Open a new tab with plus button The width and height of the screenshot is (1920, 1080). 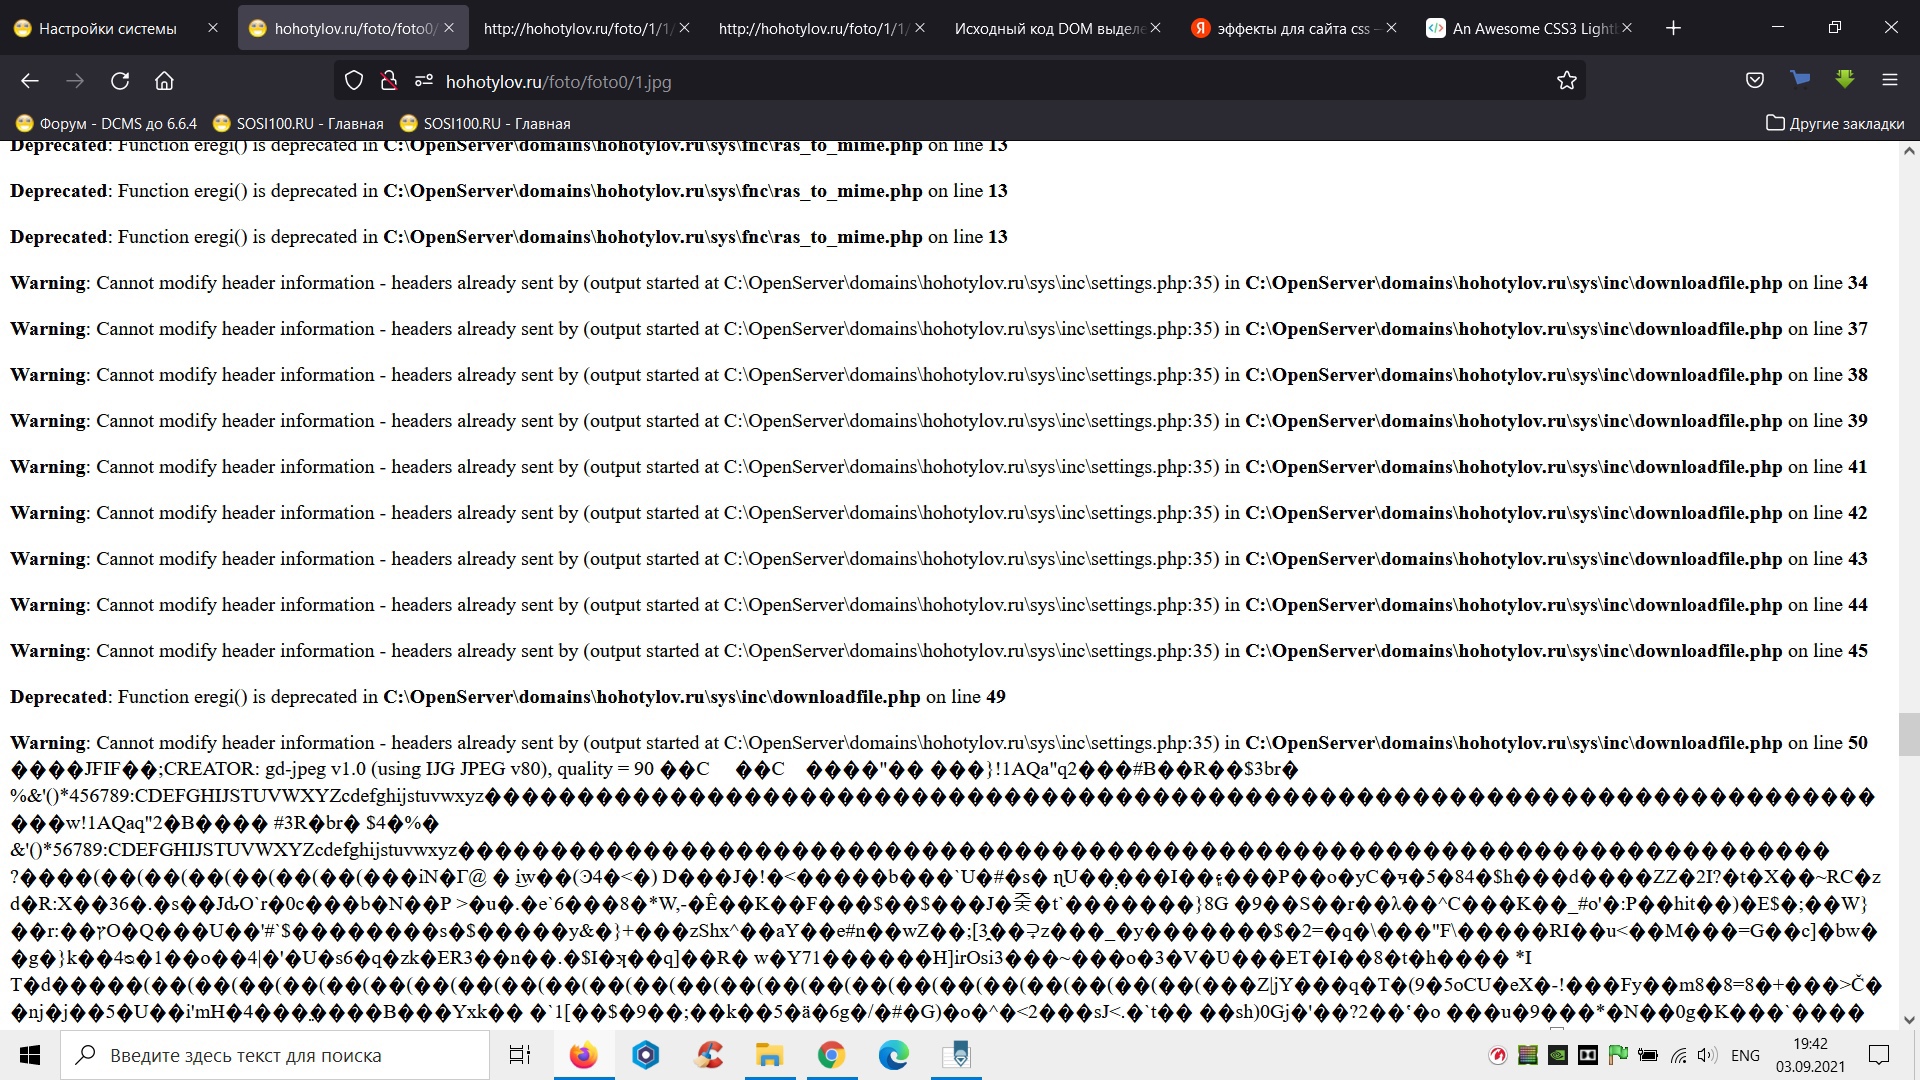(1673, 28)
